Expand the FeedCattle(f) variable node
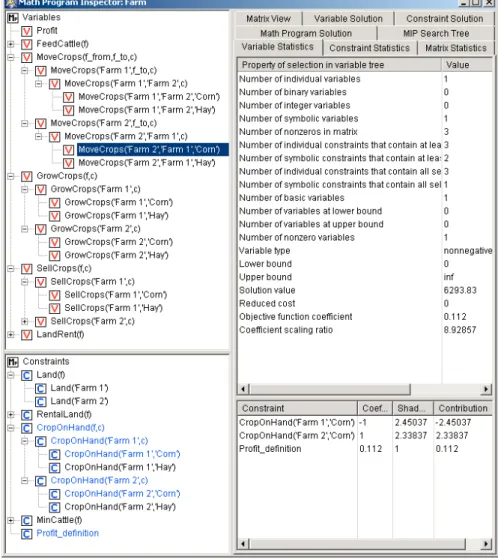The height and width of the screenshot is (559, 498). pyautogui.click(x=11, y=44)
